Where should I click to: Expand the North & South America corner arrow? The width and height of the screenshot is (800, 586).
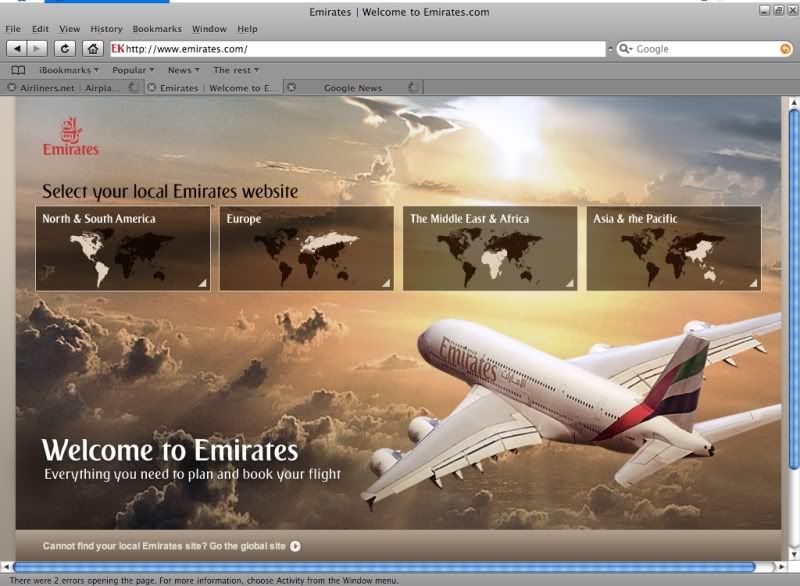[203, 283]
